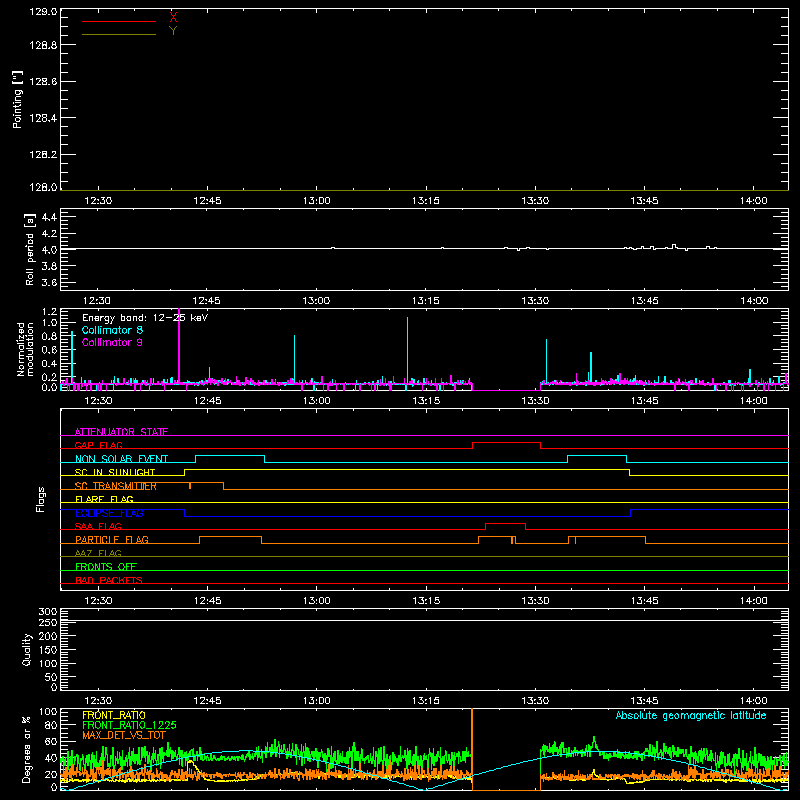The height and width of the screenshot is (800, 800).
Task: Select the green FRONT_RATIO_1225 legend entry
Action: tap(129, 725)
